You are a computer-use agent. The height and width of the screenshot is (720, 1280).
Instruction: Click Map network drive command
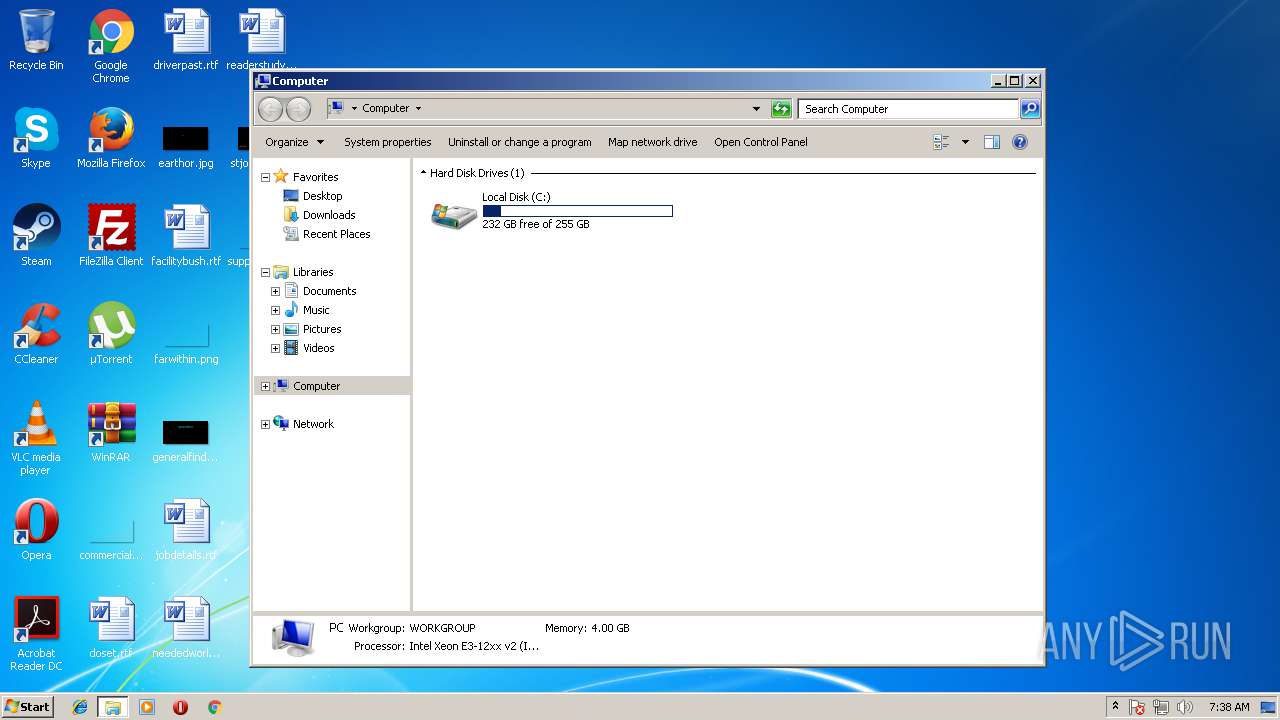click(x=653, y=142)
